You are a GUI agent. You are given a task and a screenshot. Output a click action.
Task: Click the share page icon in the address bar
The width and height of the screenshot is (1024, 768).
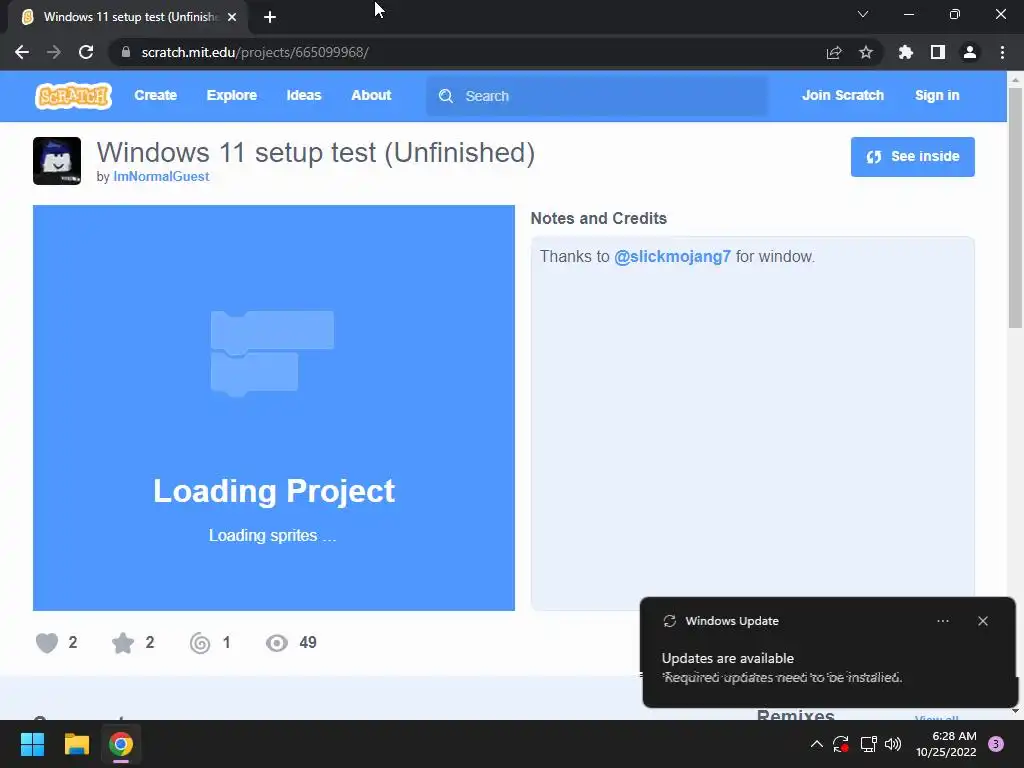click(834, 52)
